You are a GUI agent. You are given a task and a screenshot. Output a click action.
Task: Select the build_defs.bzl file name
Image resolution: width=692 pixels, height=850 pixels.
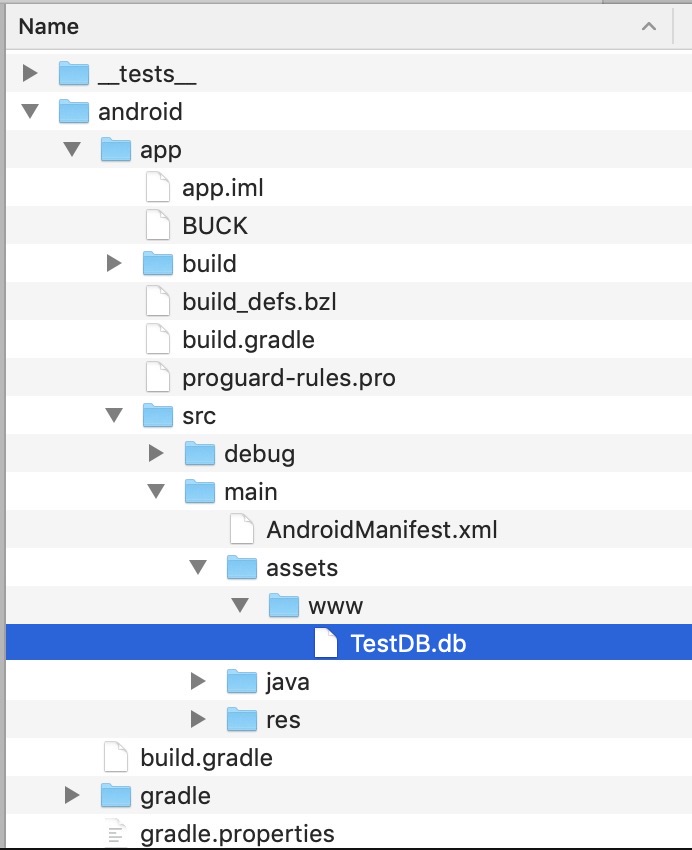260,301
